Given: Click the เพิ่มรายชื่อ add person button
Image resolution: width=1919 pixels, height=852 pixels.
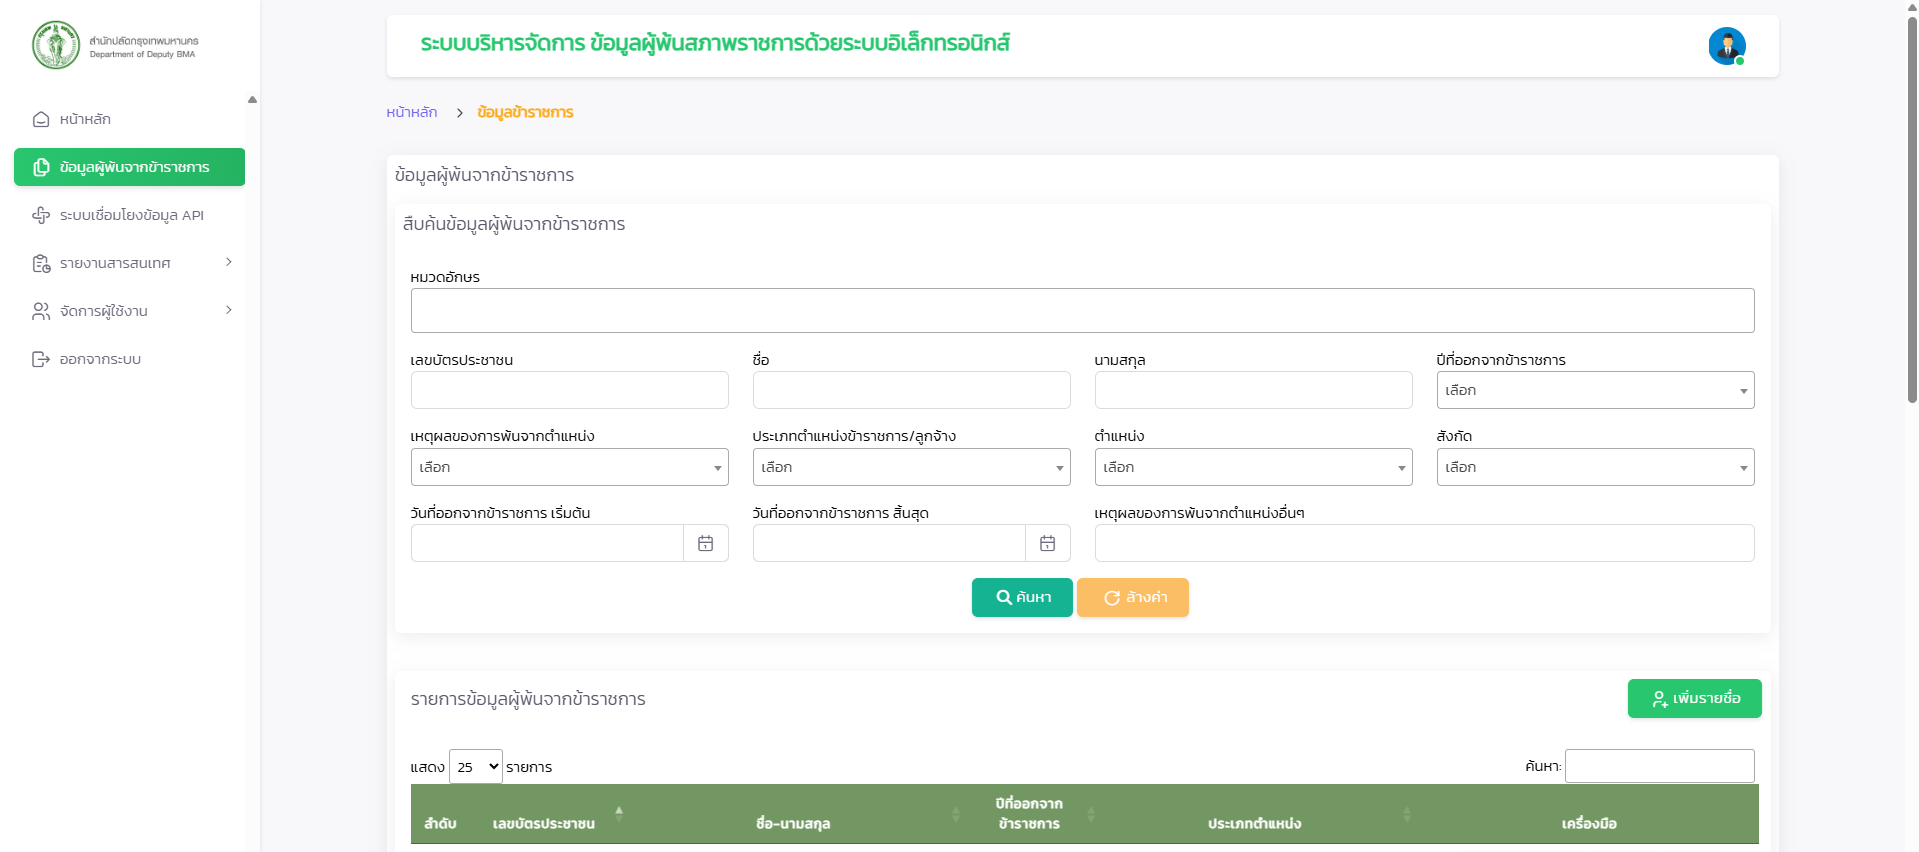Looking at the screenshot, I should (1694, 698).
